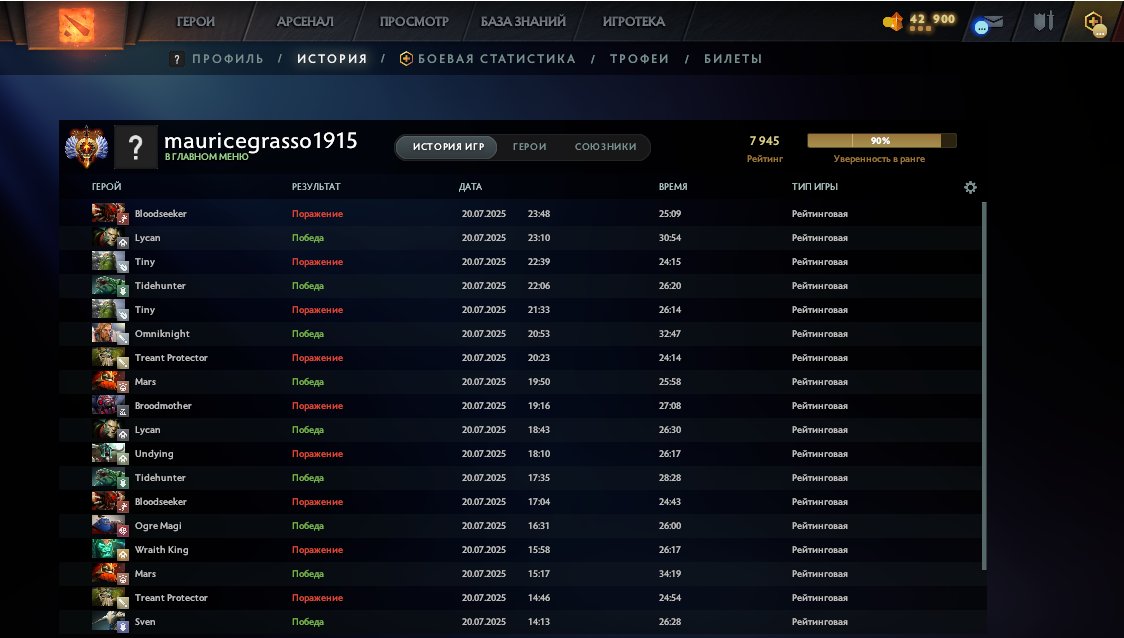Open the БАЗА ЗНАНИЙ top menu
This screenshot has width=1124, height=638.
pyautogui.click(x=523, y=22)
